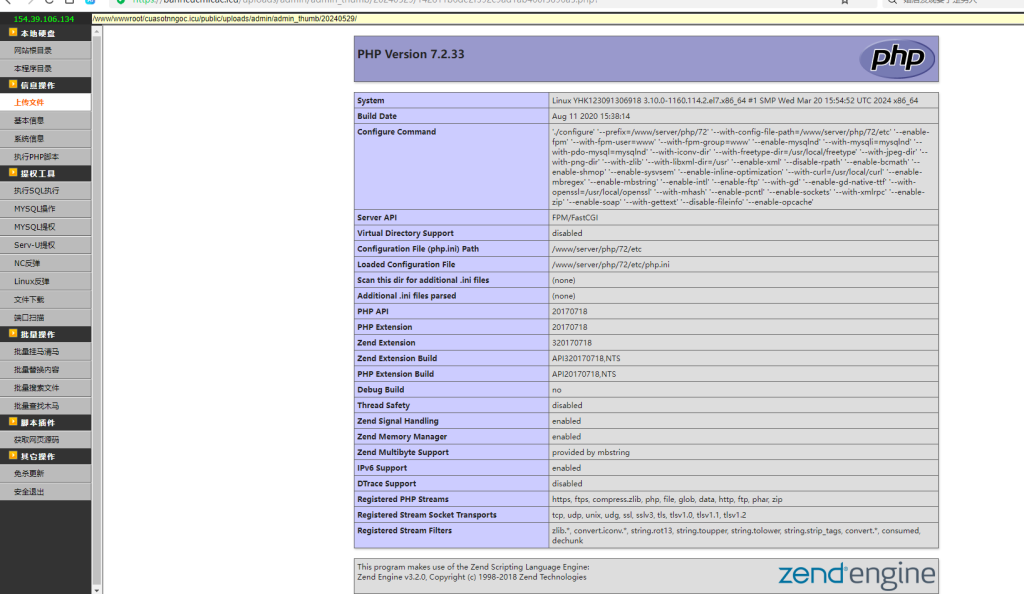Viewport: 1024px width, 594px height.
Task: Collapse the 批量操作 section arrow icon
Action: pos(13,333)
